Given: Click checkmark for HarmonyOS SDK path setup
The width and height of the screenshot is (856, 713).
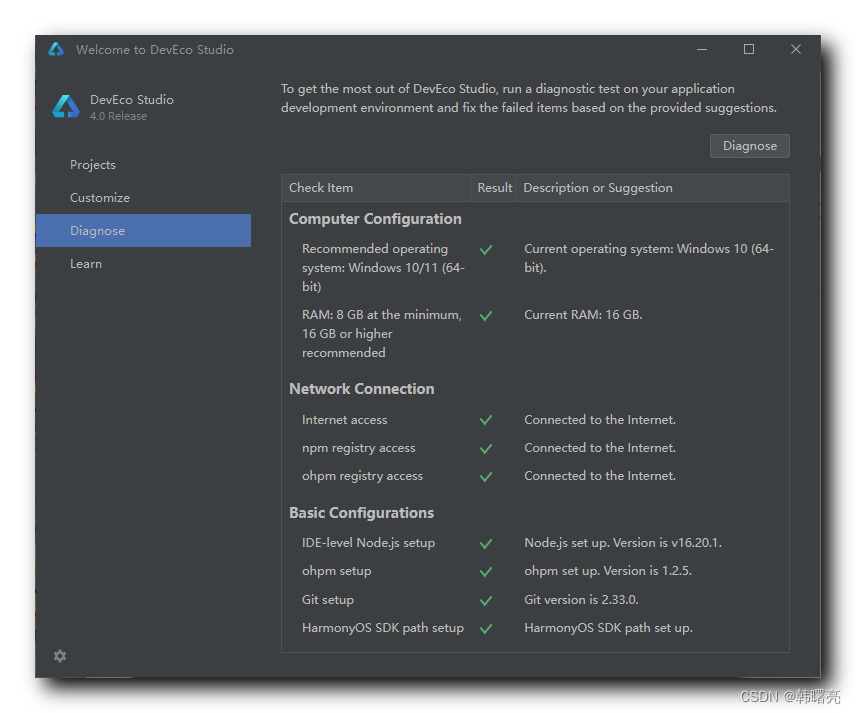Looking at the screenshot, I should (x=486, y=629).
